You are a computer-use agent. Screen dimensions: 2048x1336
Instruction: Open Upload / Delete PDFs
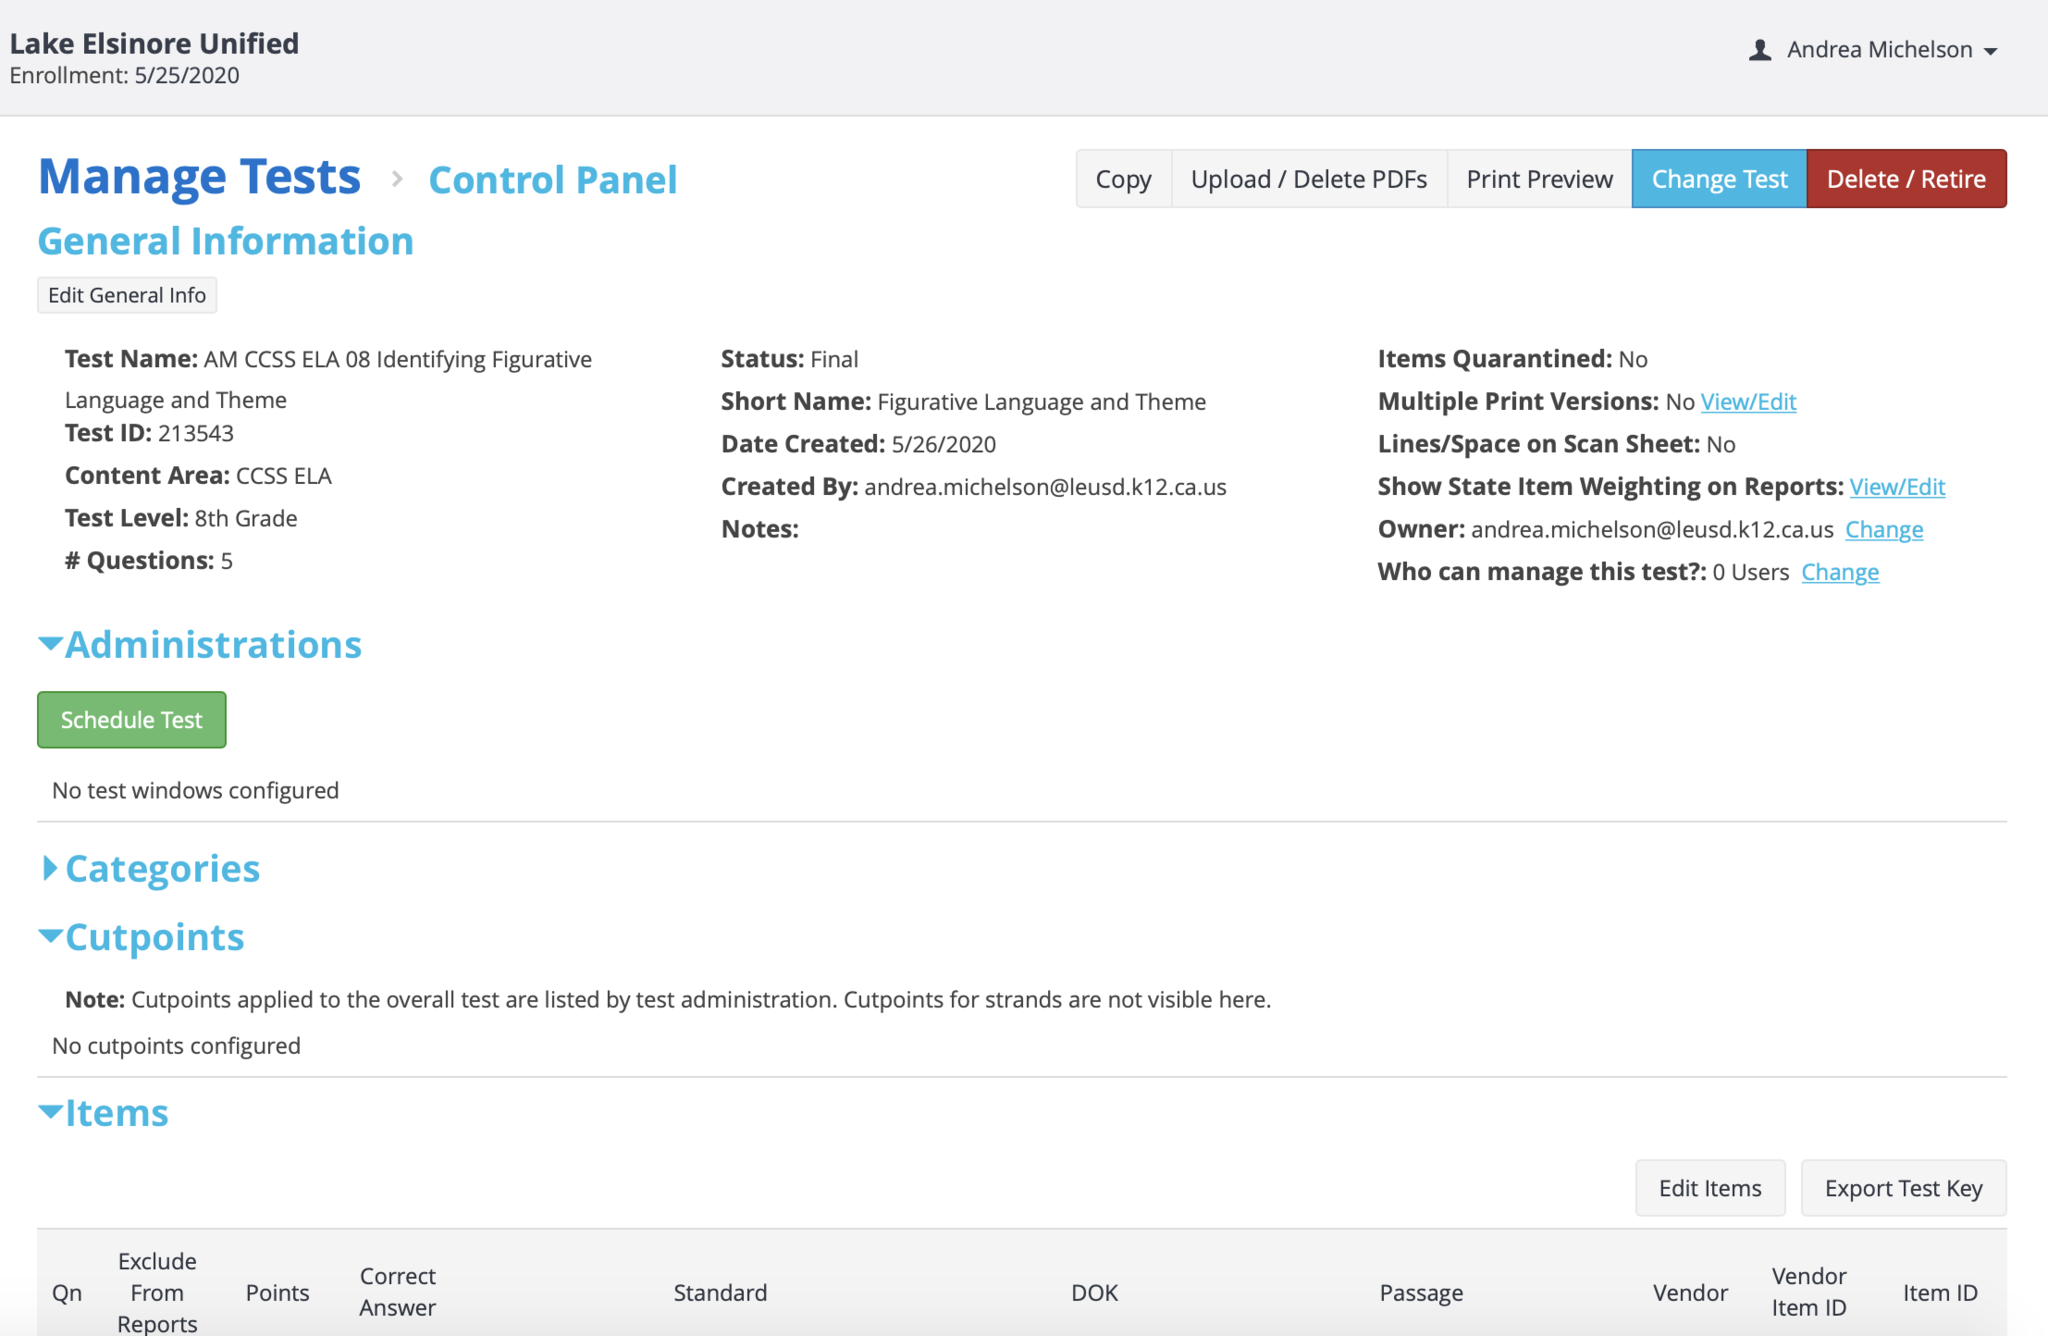[1308, 179]
